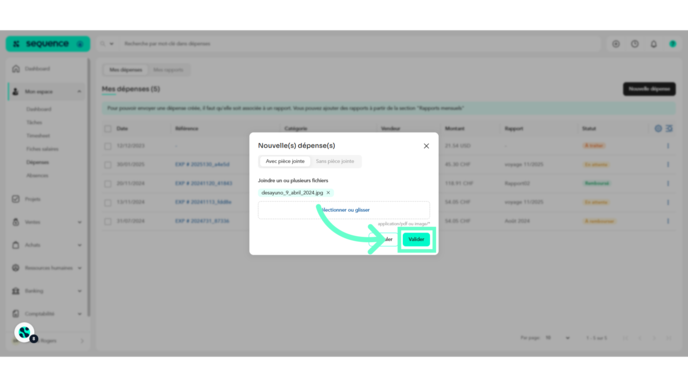The image size is (688, 387).
Task: Open Dashboard under Mon espace
Action: pos(39,109)
